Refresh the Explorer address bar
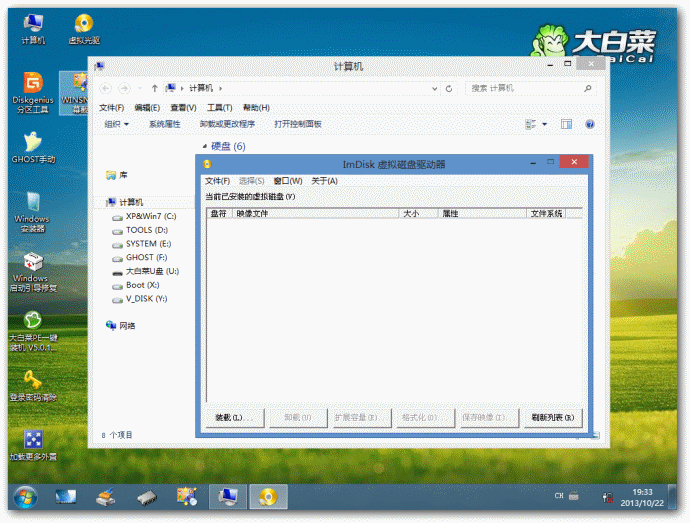The width and height of the screenshot is (690, 523). [x=449, y=88]
